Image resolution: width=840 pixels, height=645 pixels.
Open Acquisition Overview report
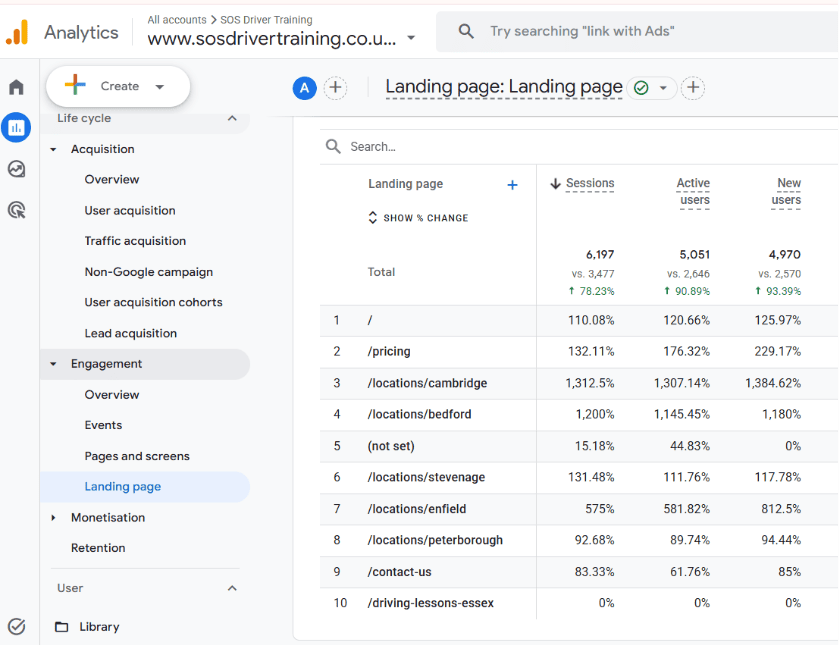(112, 179)
